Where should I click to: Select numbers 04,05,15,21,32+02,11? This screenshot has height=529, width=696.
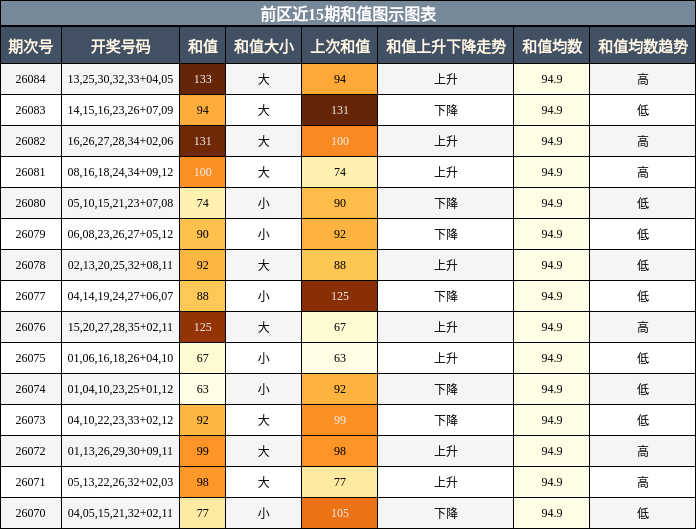click(x=120, y=513)
